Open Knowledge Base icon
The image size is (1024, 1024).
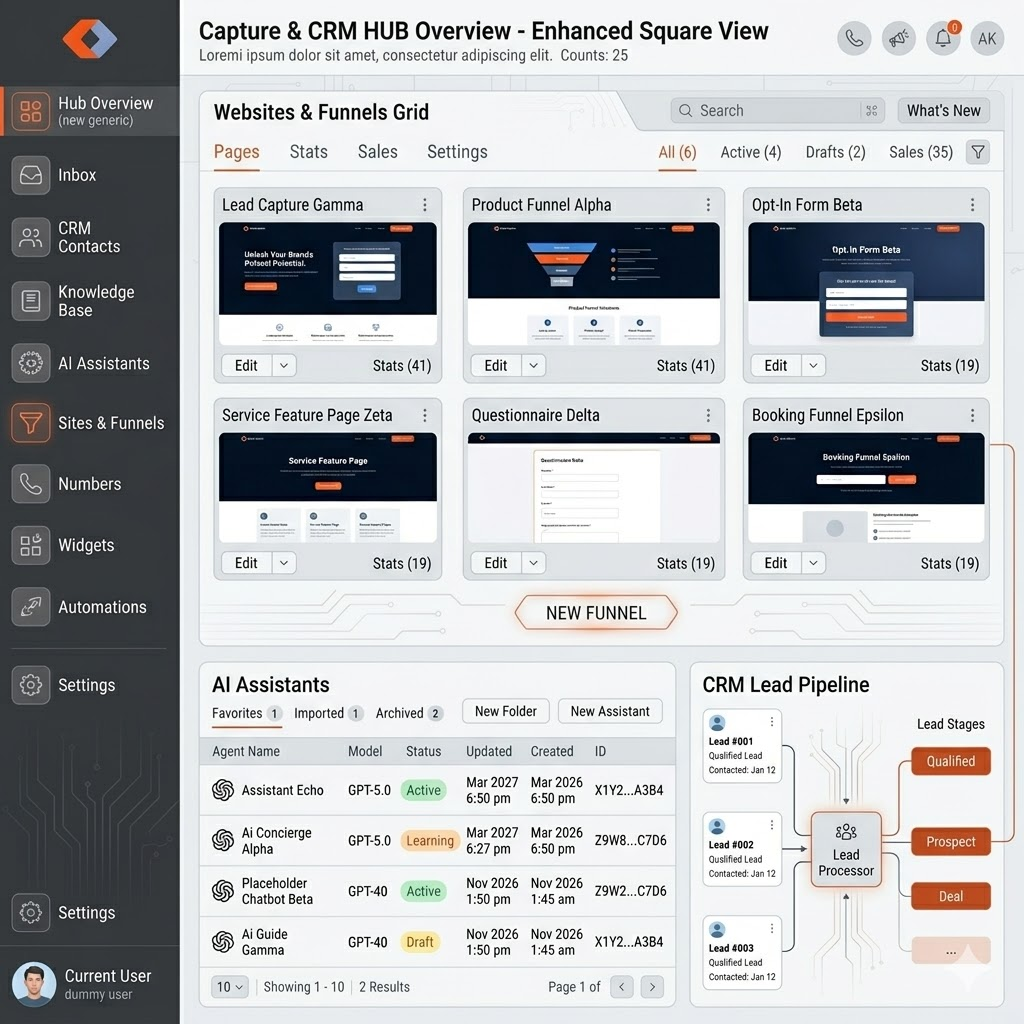31,300
